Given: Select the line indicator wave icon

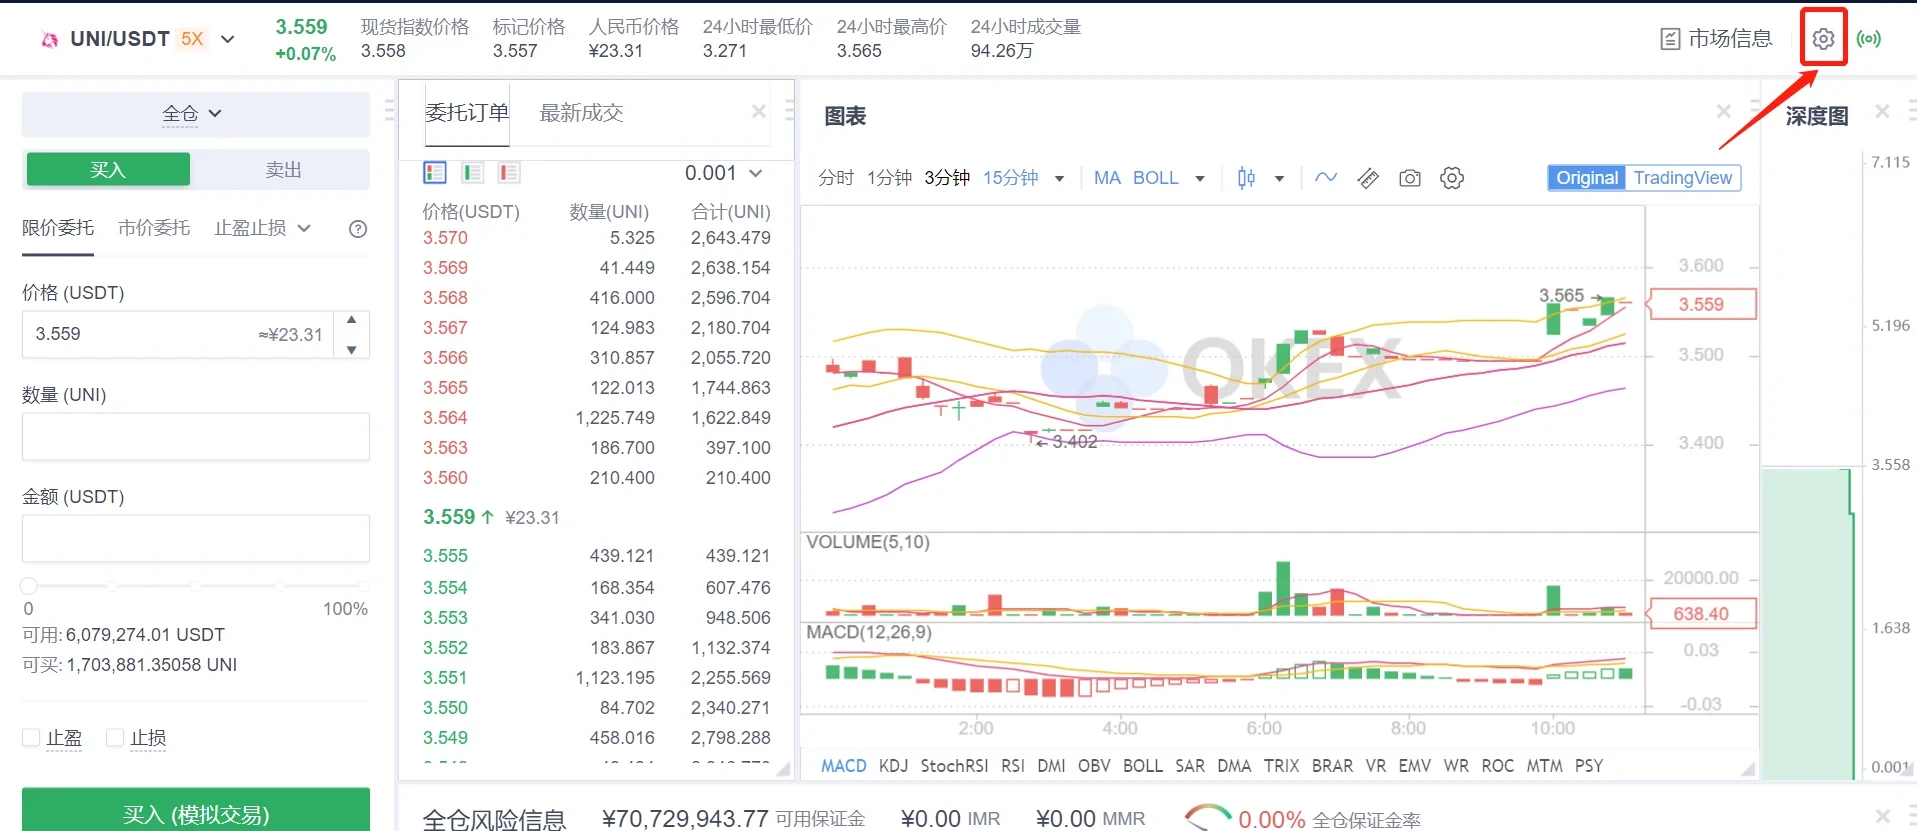Looking at the screenshot, I should [1326, 178].
